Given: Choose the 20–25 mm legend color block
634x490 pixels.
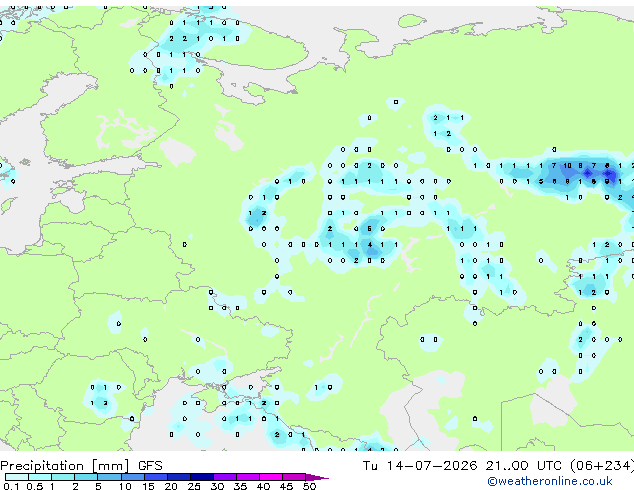Looking at the screenshot, I should click(179, 477).
